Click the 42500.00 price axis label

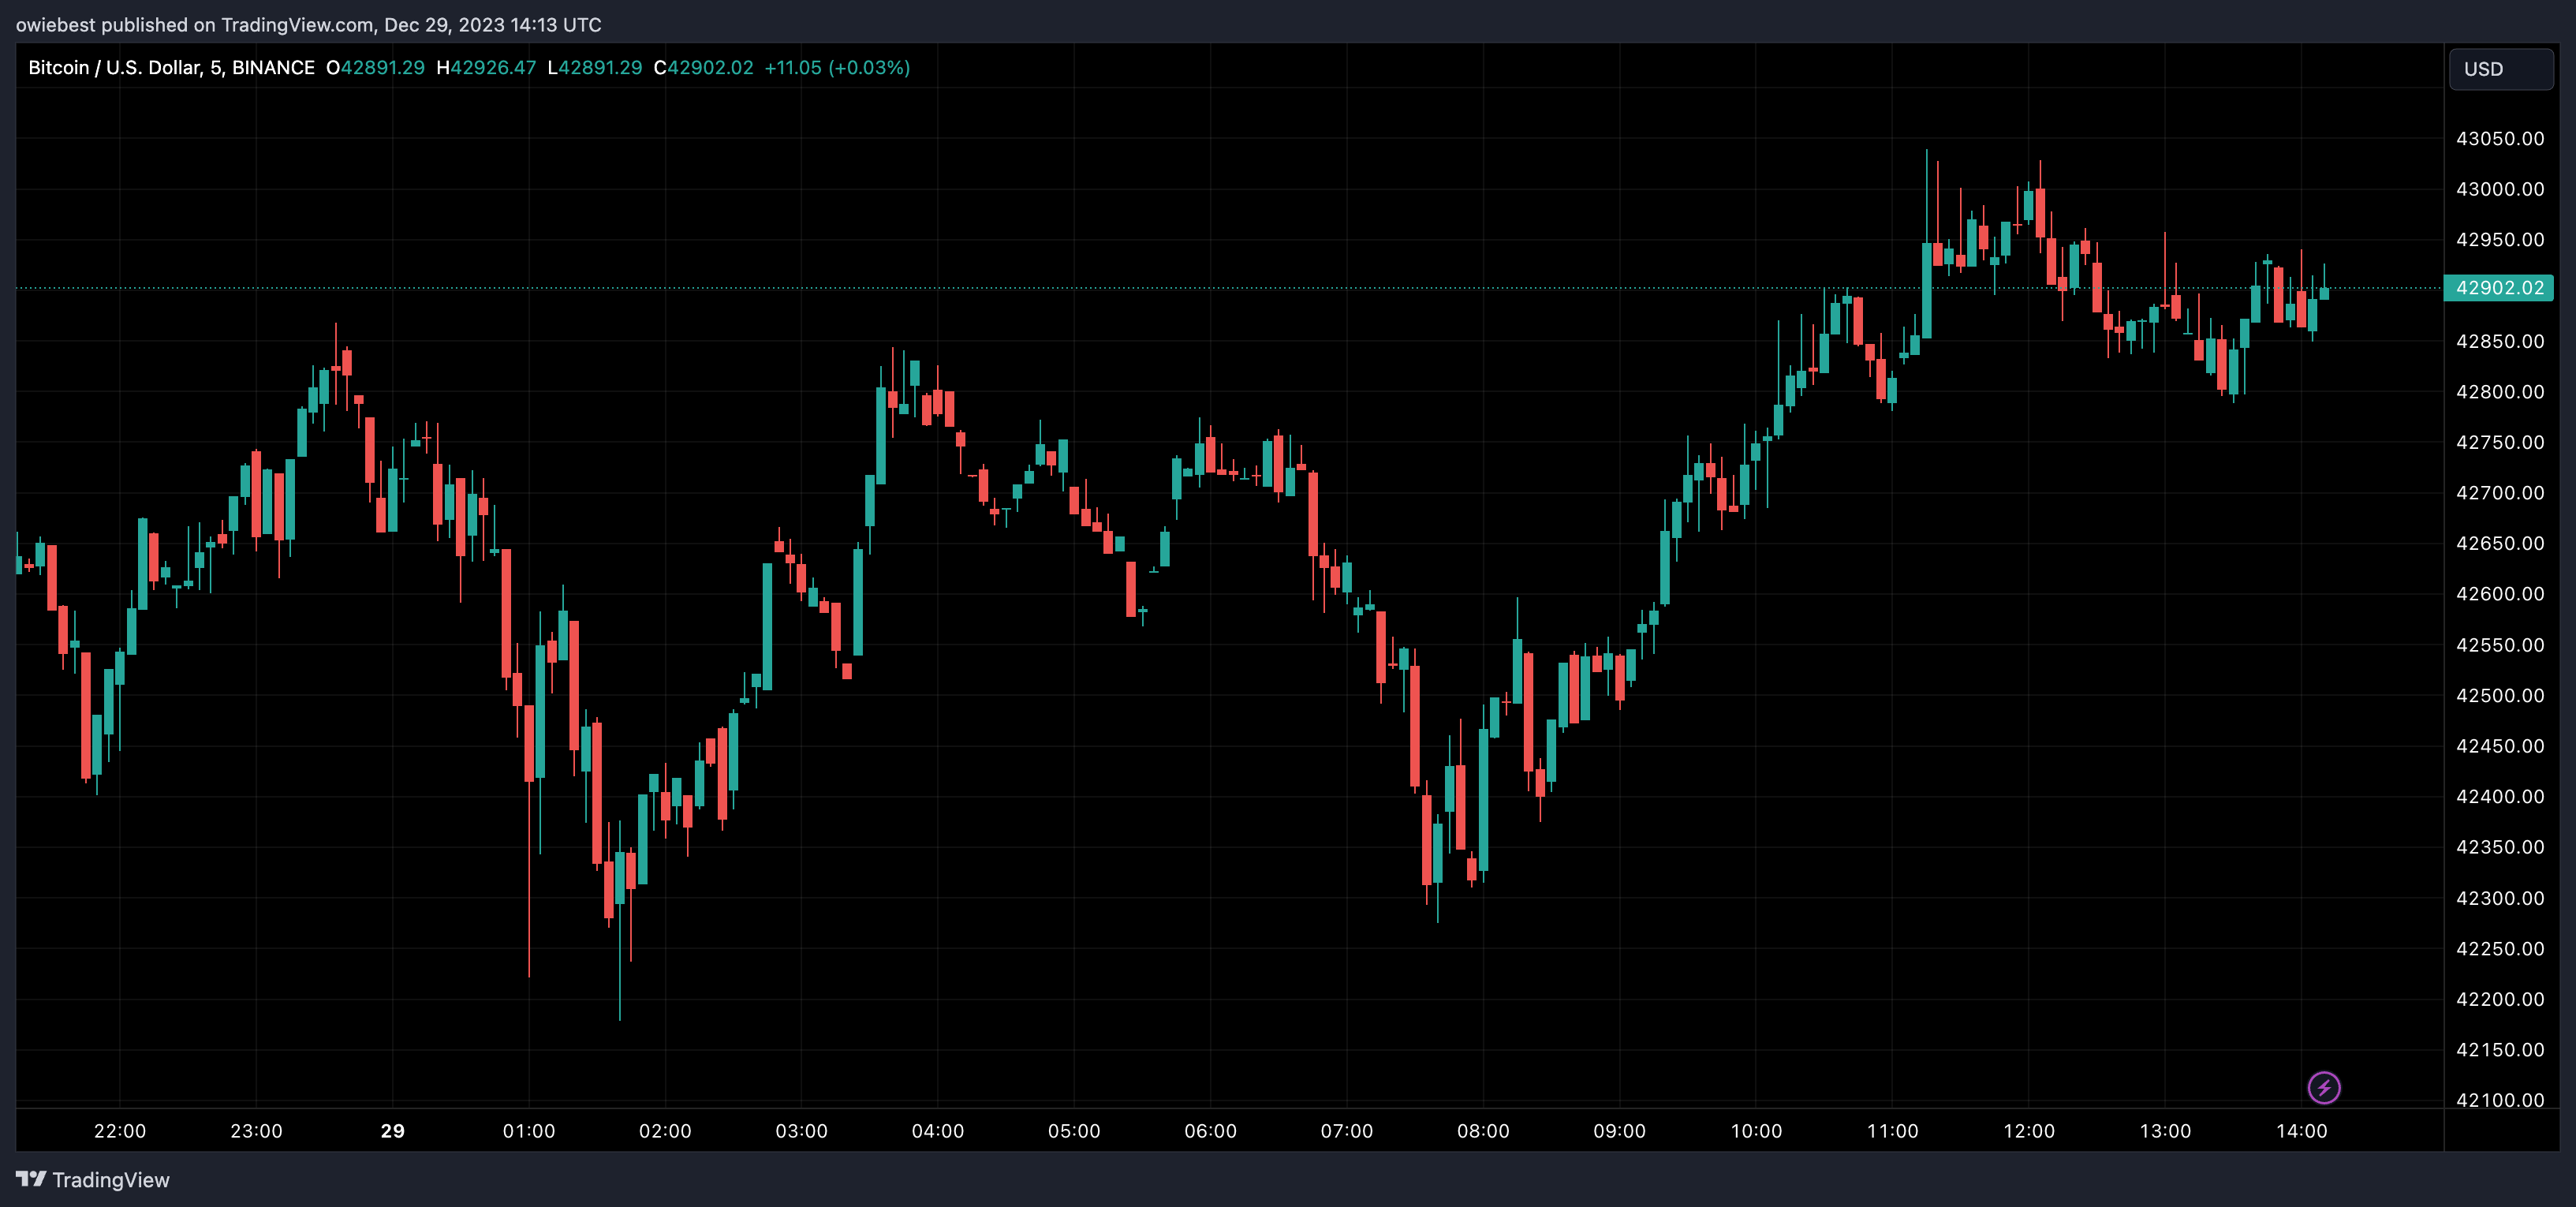[x=2500, y=695]
